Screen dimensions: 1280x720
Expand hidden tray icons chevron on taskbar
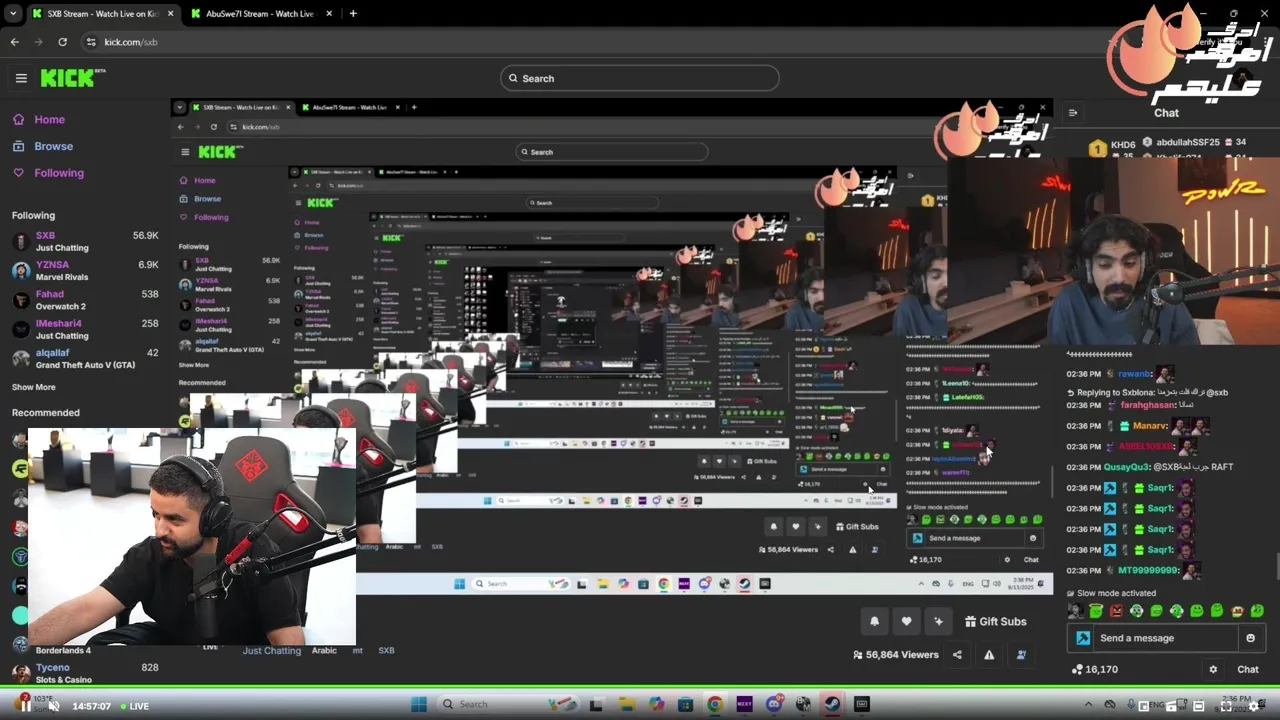point(1088,704)
